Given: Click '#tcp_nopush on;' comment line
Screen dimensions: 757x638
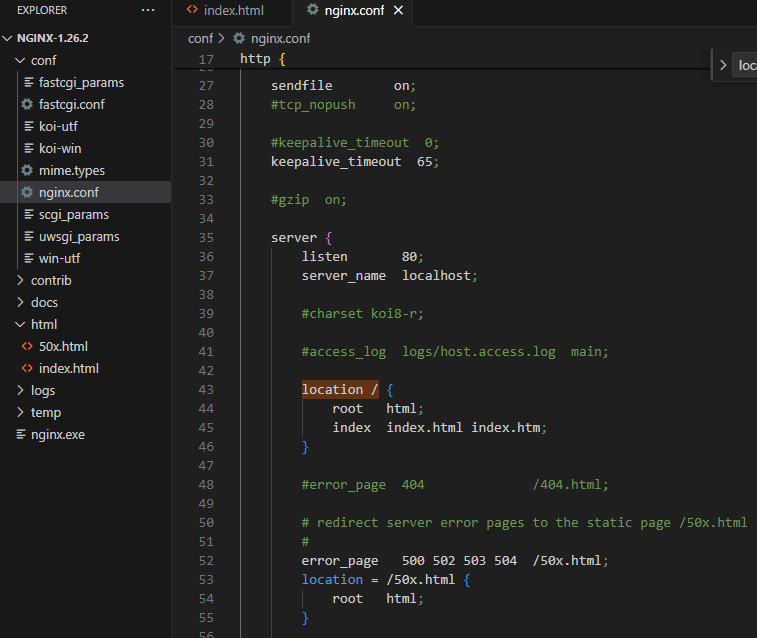Looking at the screenshot, I should (x=343, y=105).
